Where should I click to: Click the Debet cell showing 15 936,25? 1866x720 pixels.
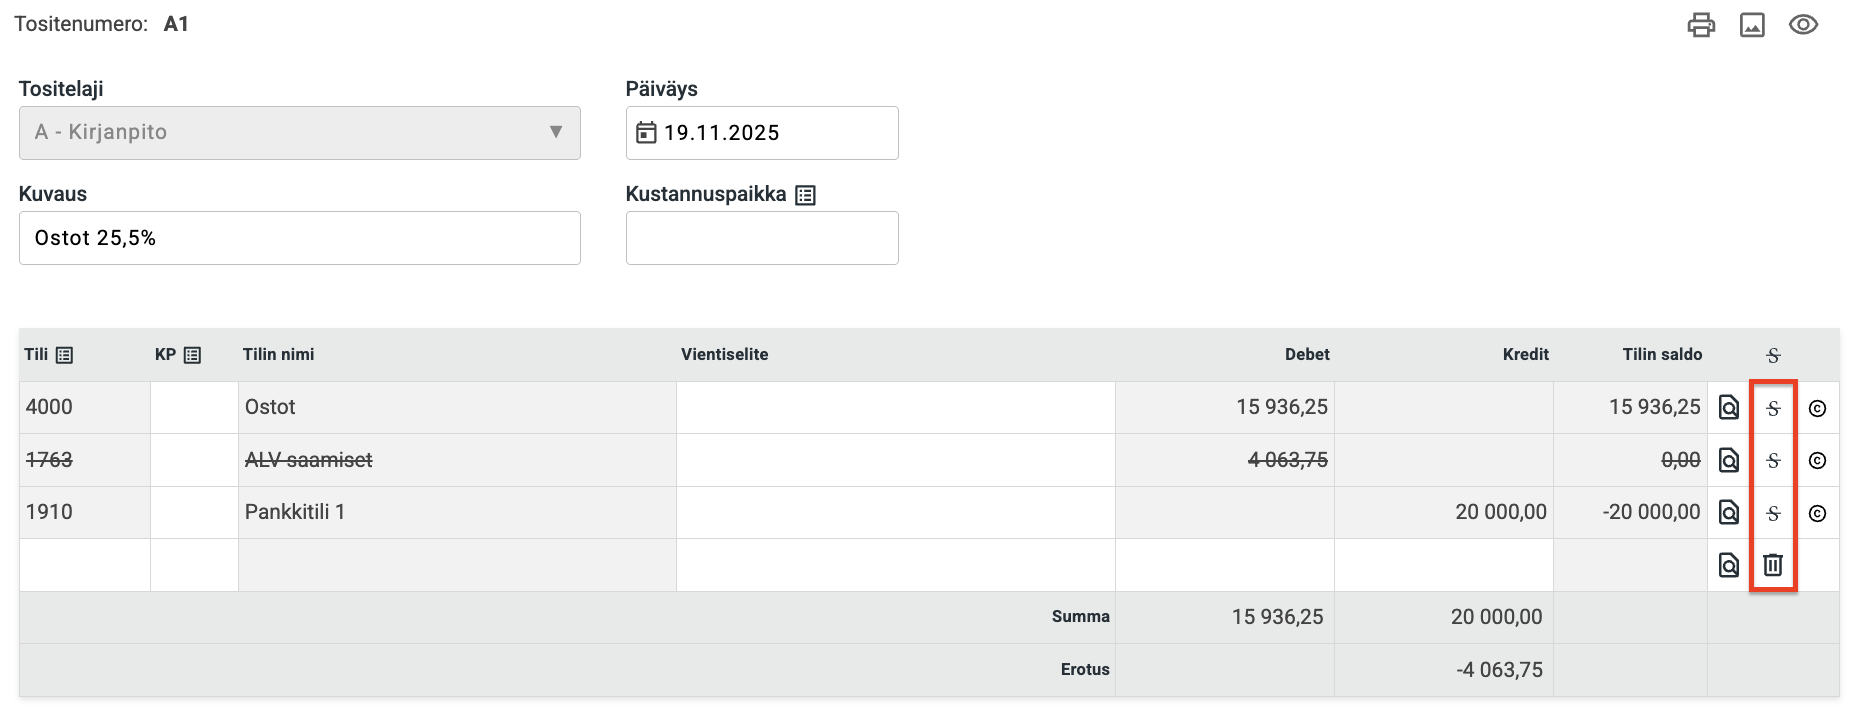point(1224,407)
